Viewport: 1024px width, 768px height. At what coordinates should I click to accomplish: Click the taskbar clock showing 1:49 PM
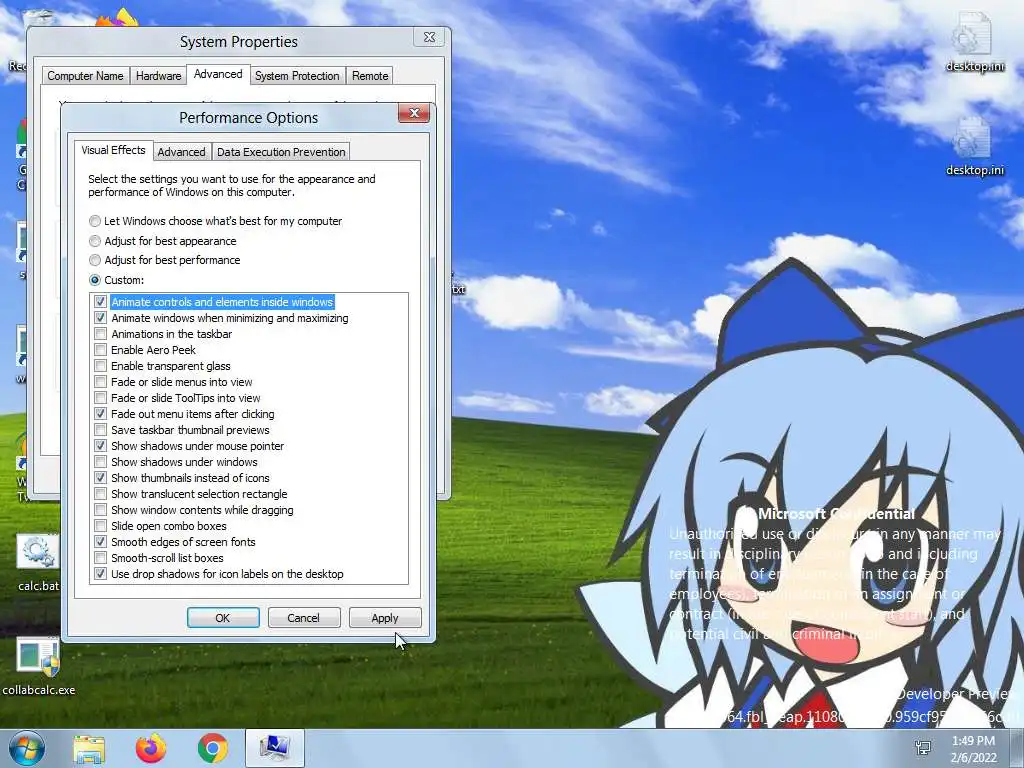(973, 749)
